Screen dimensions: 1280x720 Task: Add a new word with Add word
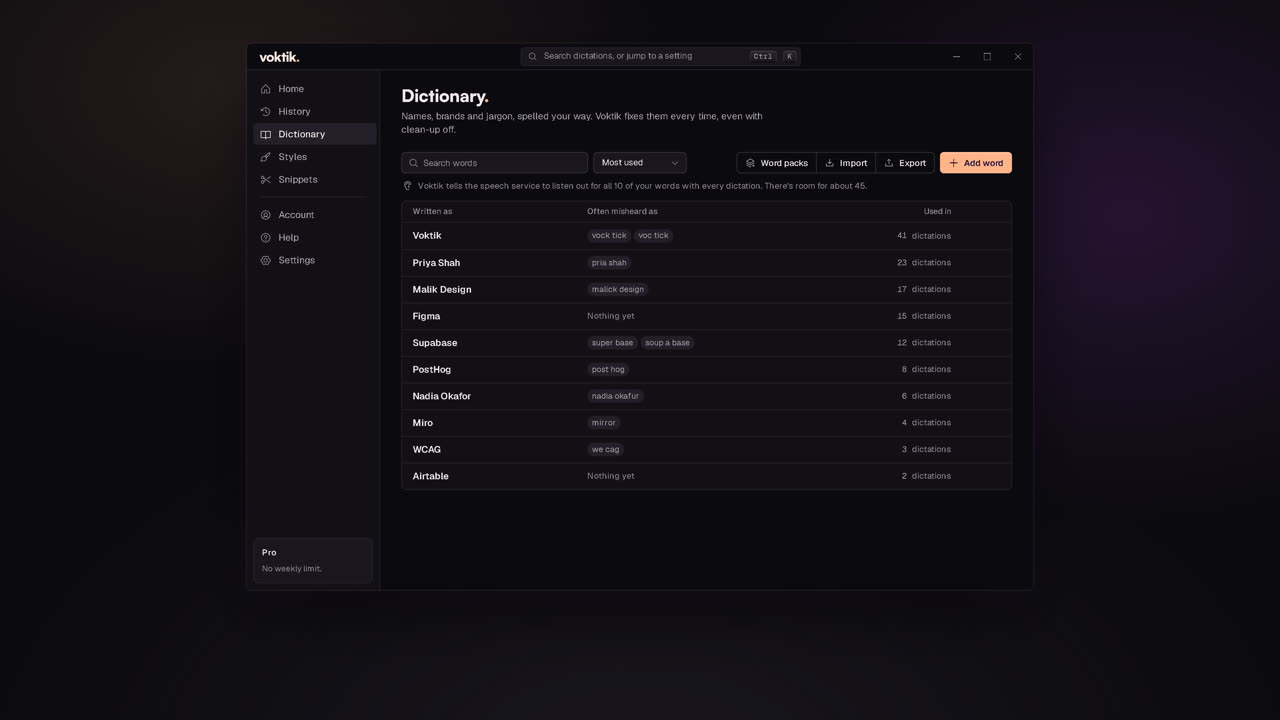[976, 163]
